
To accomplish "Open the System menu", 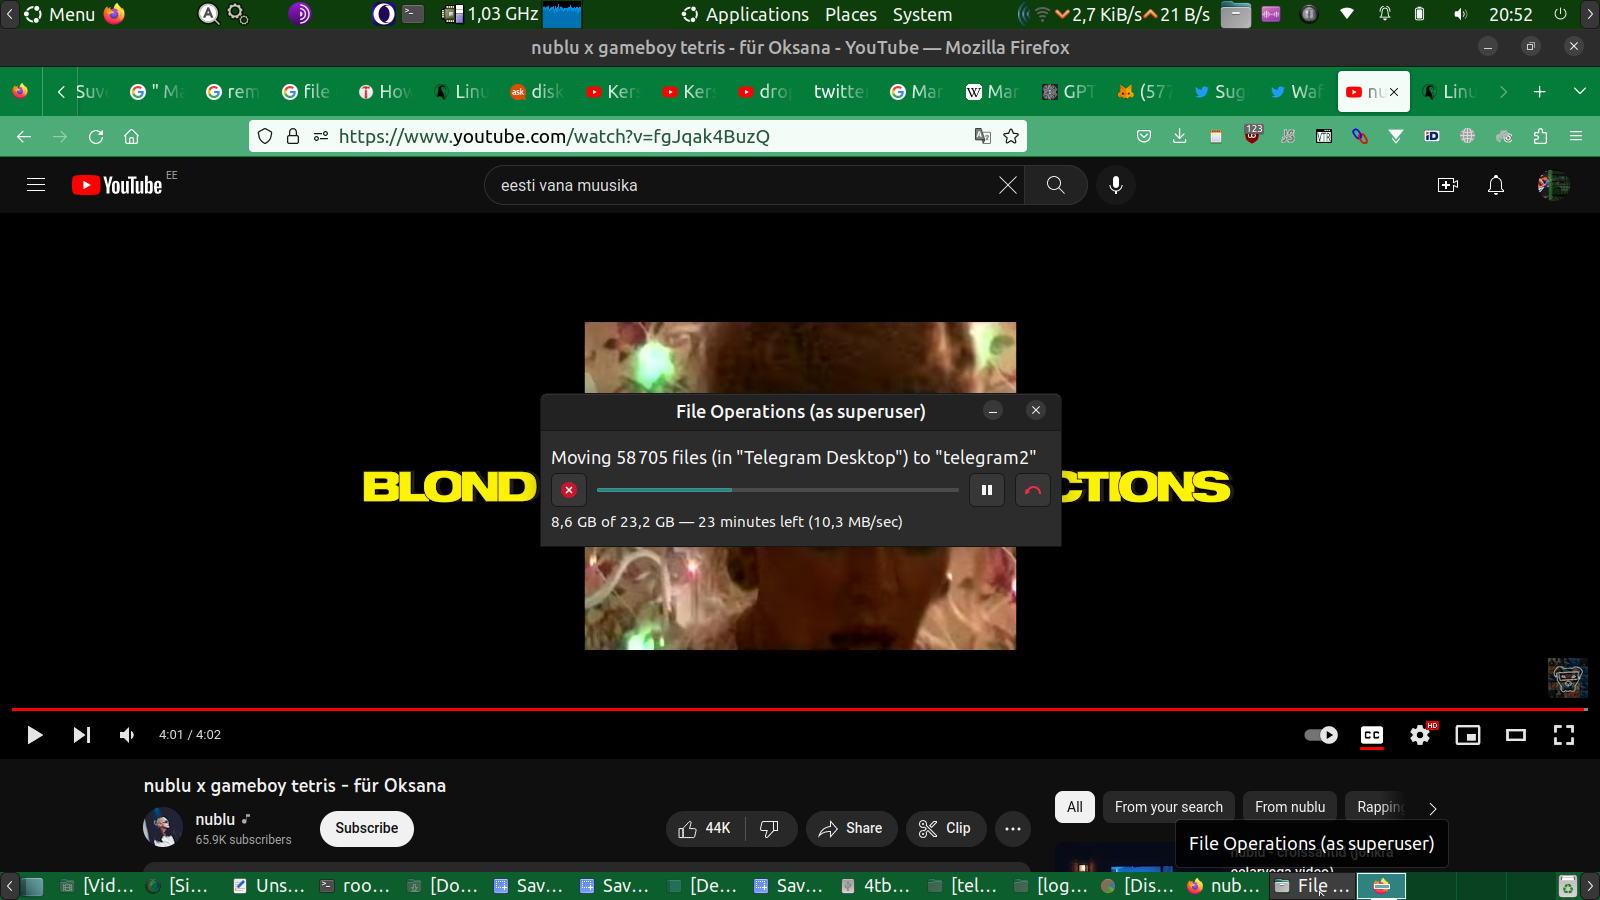I will click(x=922, y=14).
